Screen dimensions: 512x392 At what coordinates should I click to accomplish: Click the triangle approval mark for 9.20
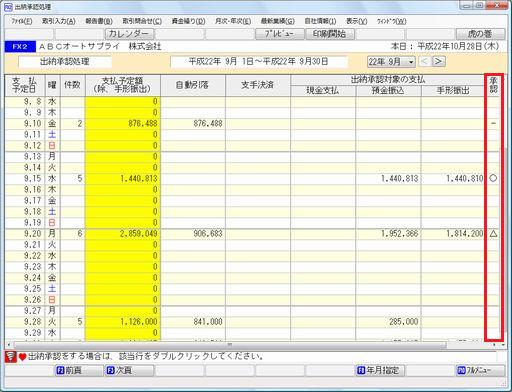tap(493, 233)
